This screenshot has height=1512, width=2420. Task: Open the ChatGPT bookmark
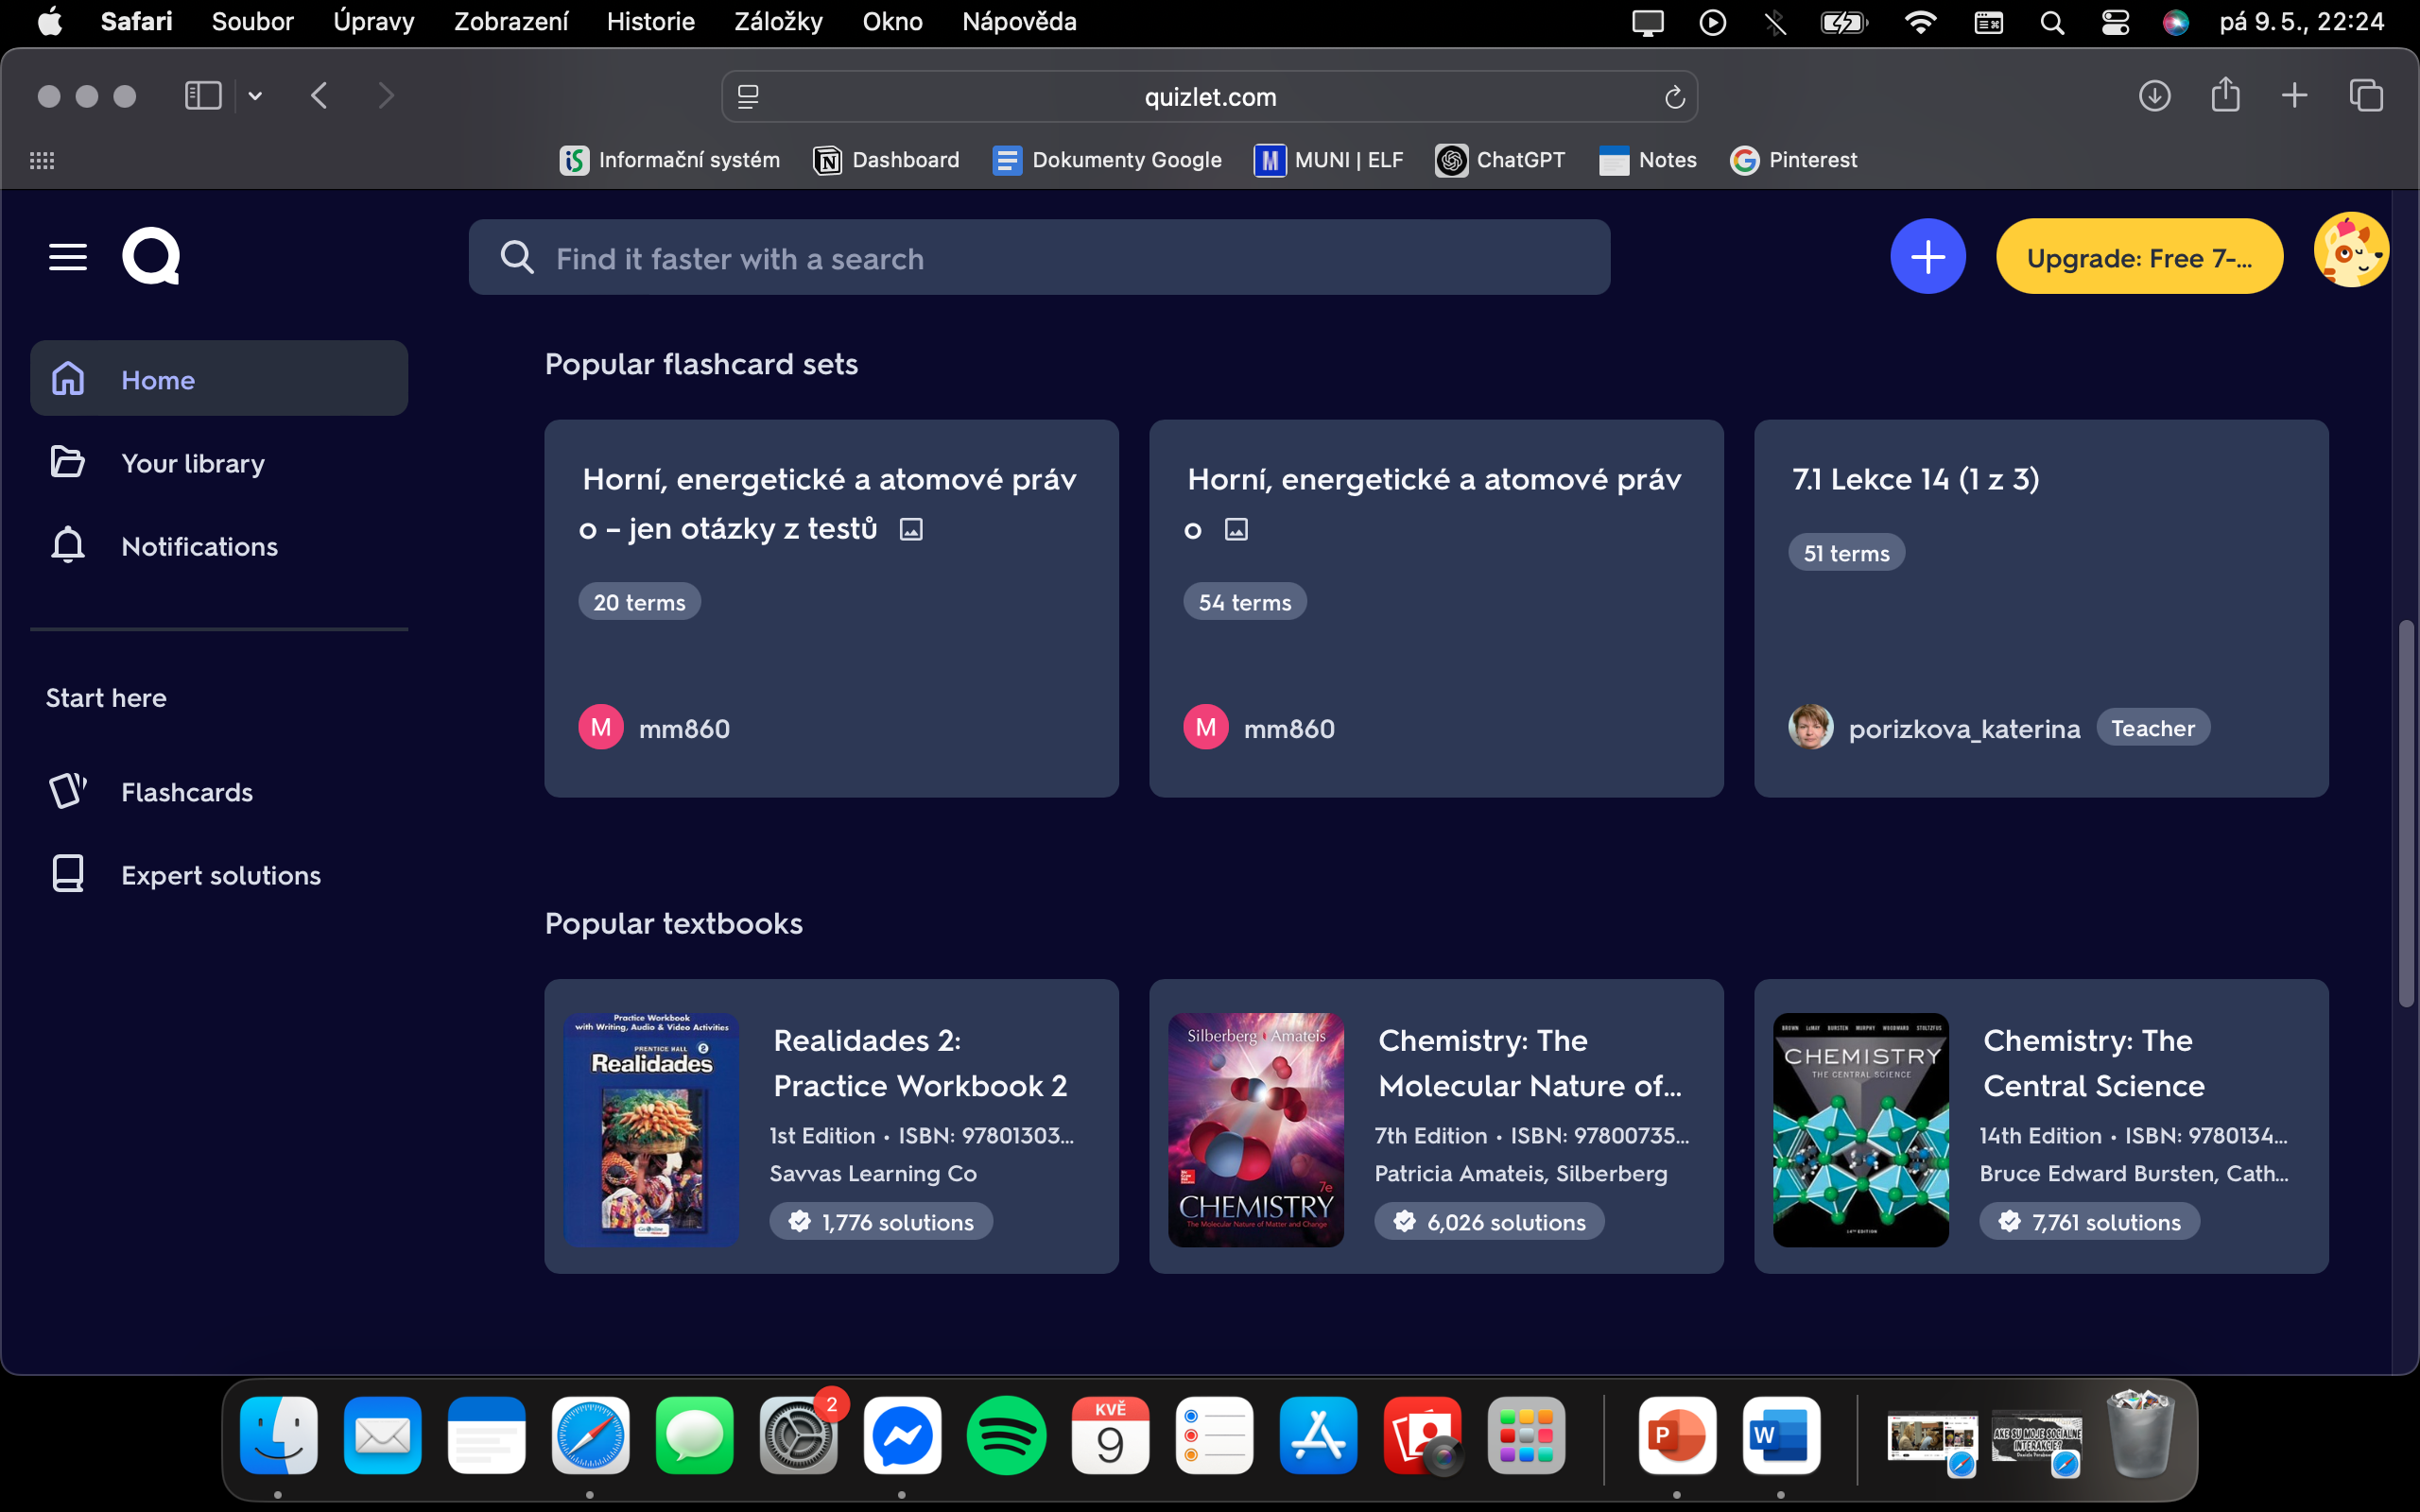point(1500,160)
